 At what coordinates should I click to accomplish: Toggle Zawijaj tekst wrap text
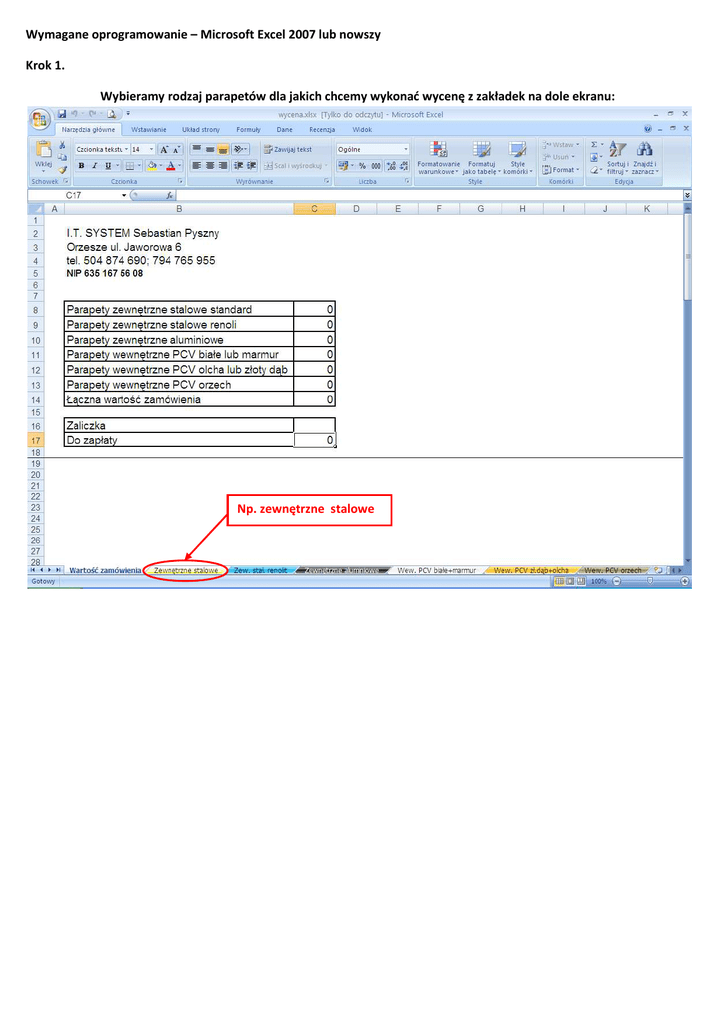click(287, 149)
